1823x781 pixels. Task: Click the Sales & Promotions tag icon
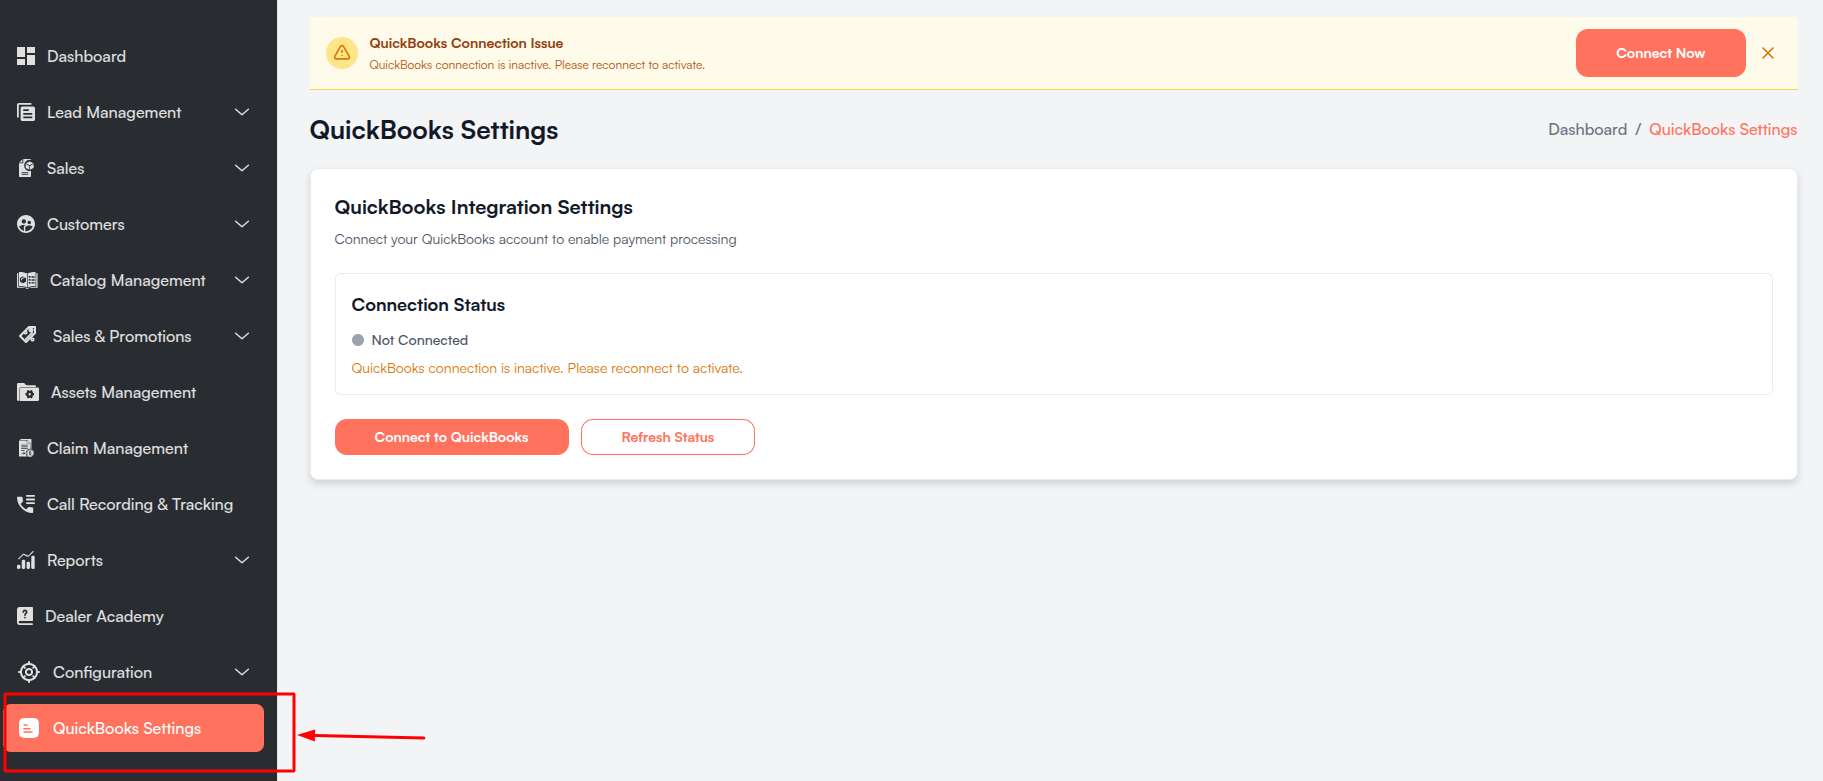28,335
